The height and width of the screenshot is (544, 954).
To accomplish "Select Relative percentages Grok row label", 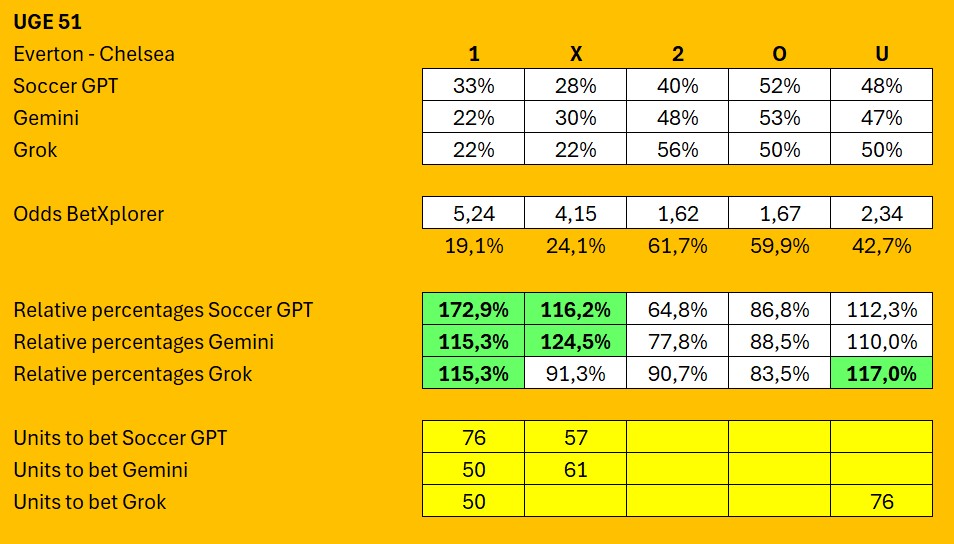I will (133, 374).
